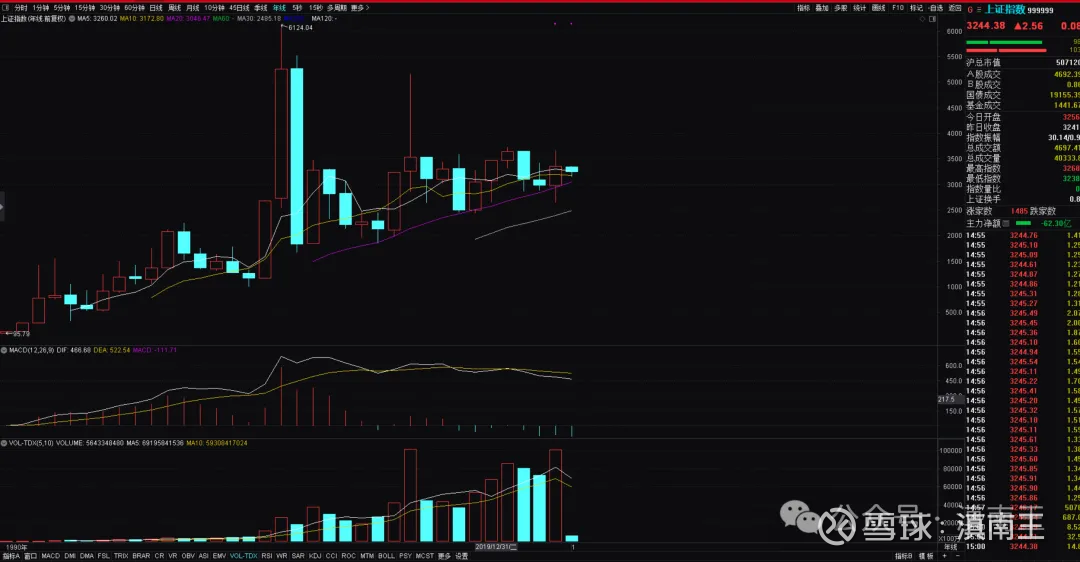Select the 1分钟 period
The image size is (1080, 562).
(x=41, y=8)
